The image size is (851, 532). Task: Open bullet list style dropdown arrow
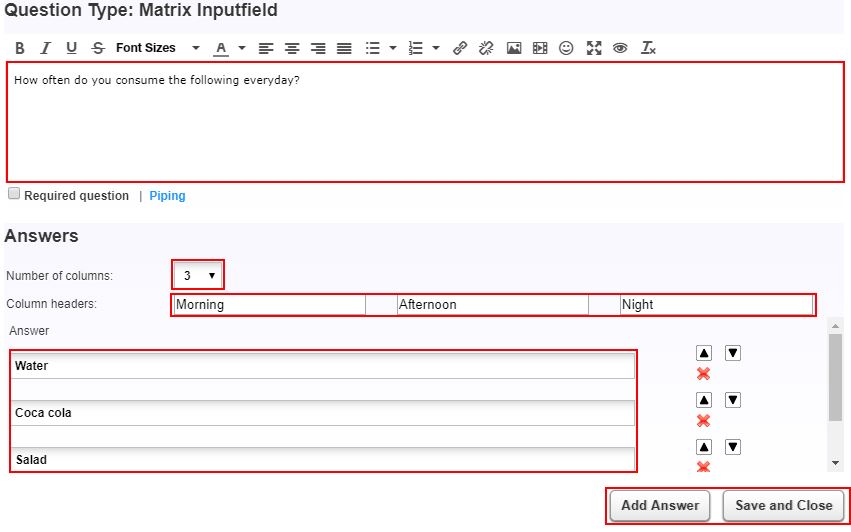[393, 48]
